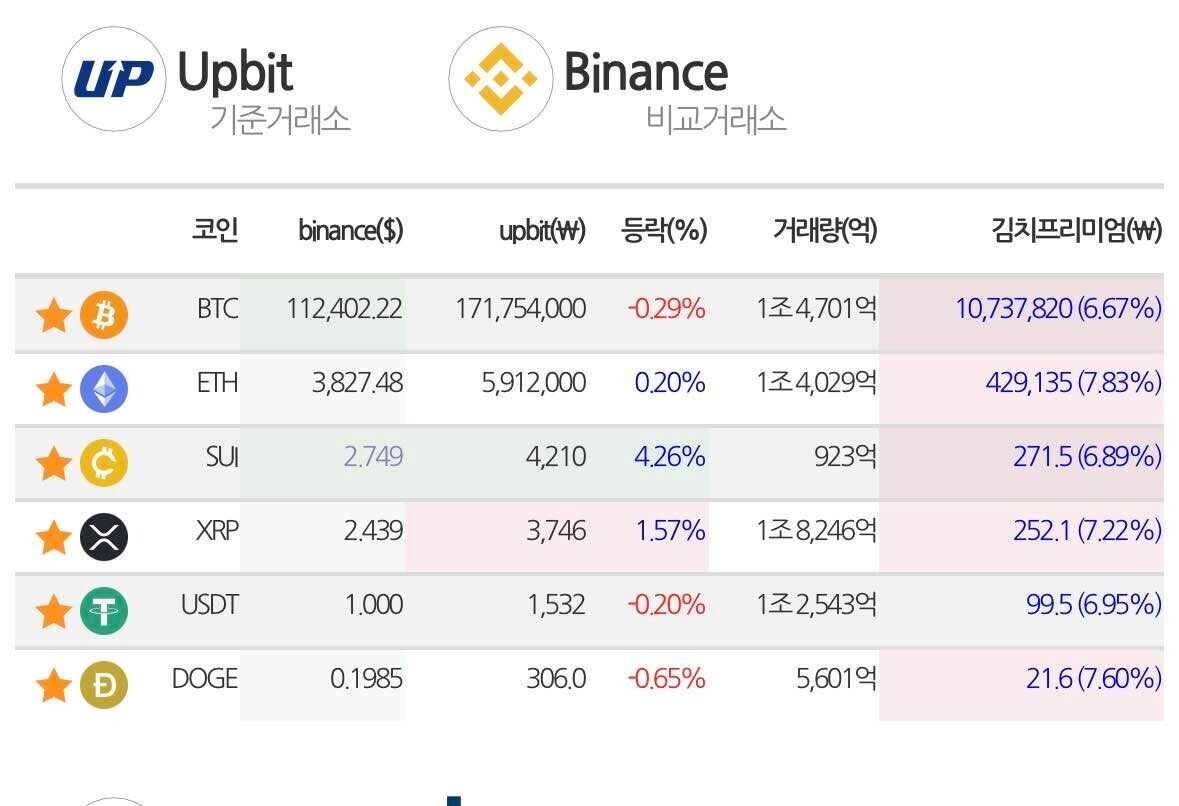Click the XRP ticker name
This screenshot has height=806, width=1179.
pos(217,530)
